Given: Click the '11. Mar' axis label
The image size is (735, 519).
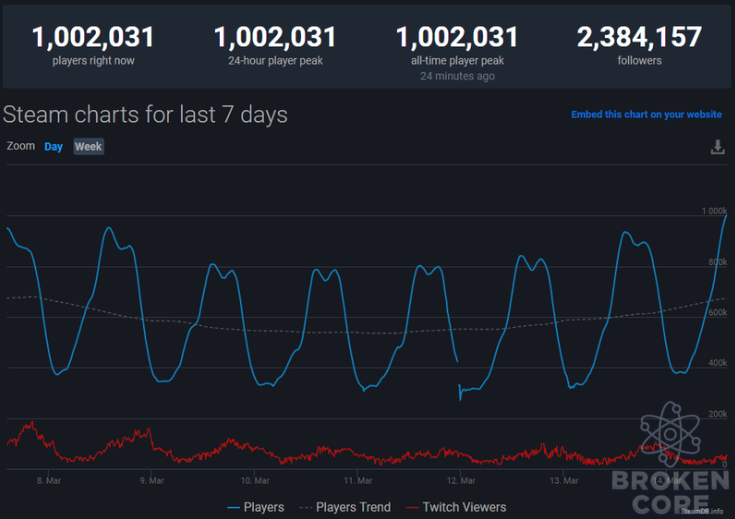Looking at the screenshot, I should click(358, 481).
